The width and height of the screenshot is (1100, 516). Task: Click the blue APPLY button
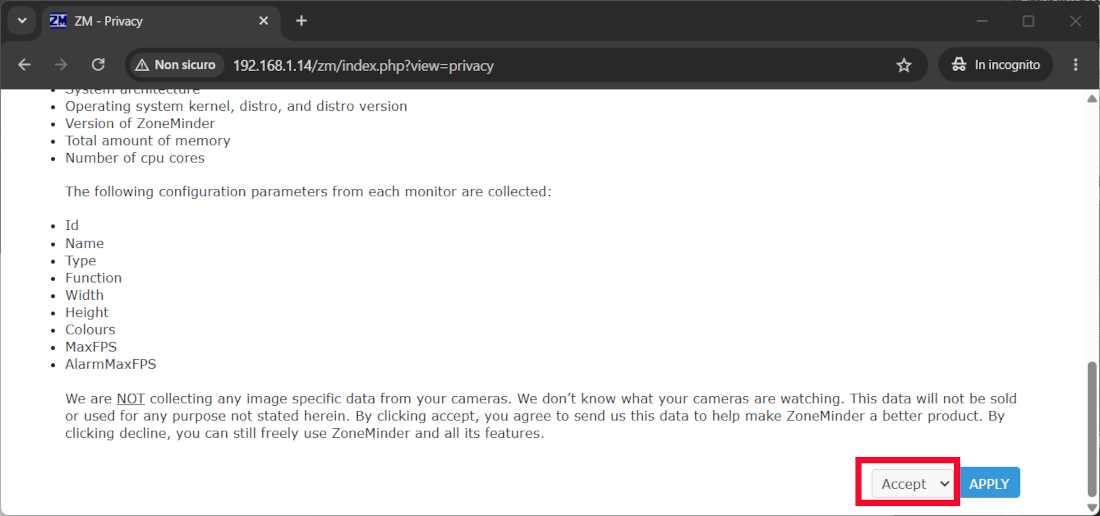[x=989, y=483]
